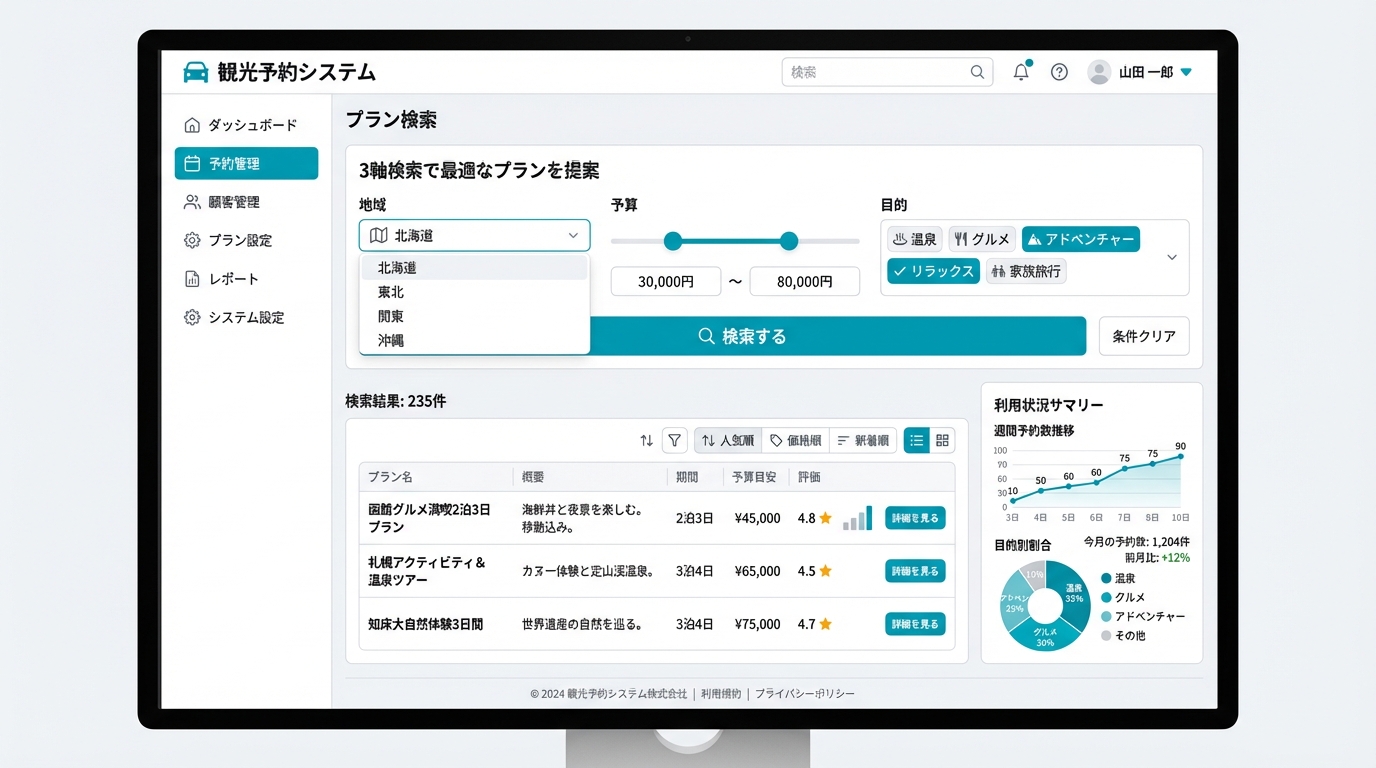Click the 30,000円 budget input field
Viewport: 1376px width, 768px height.
click(666, 281)
